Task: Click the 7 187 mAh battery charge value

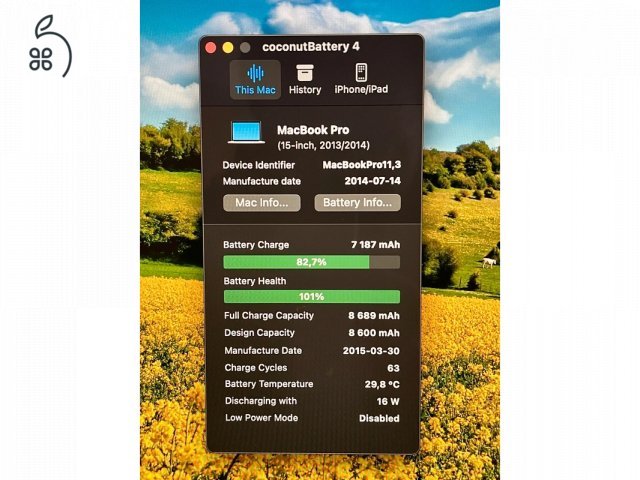Action: [x=376, y=245]
